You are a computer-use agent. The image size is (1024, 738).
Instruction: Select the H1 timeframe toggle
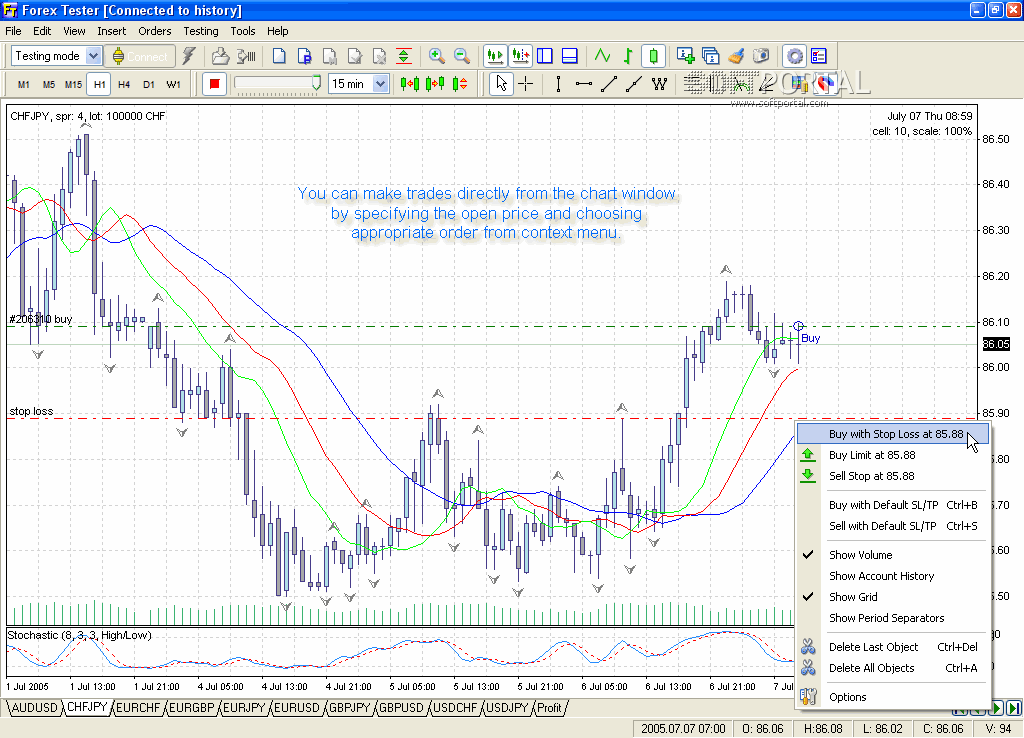[x=99, y=85]
